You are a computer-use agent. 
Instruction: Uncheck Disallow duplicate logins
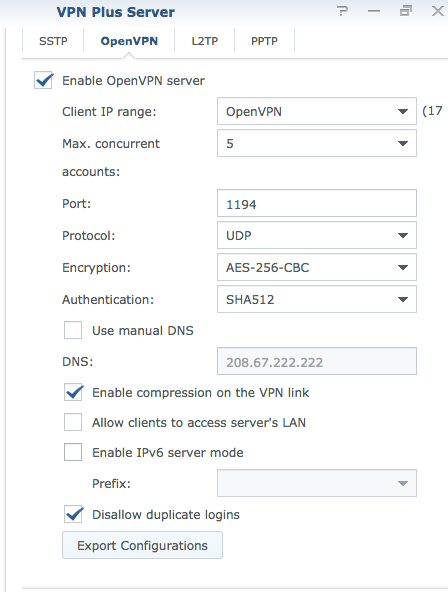pyautogui.click(x=73, y=514)
